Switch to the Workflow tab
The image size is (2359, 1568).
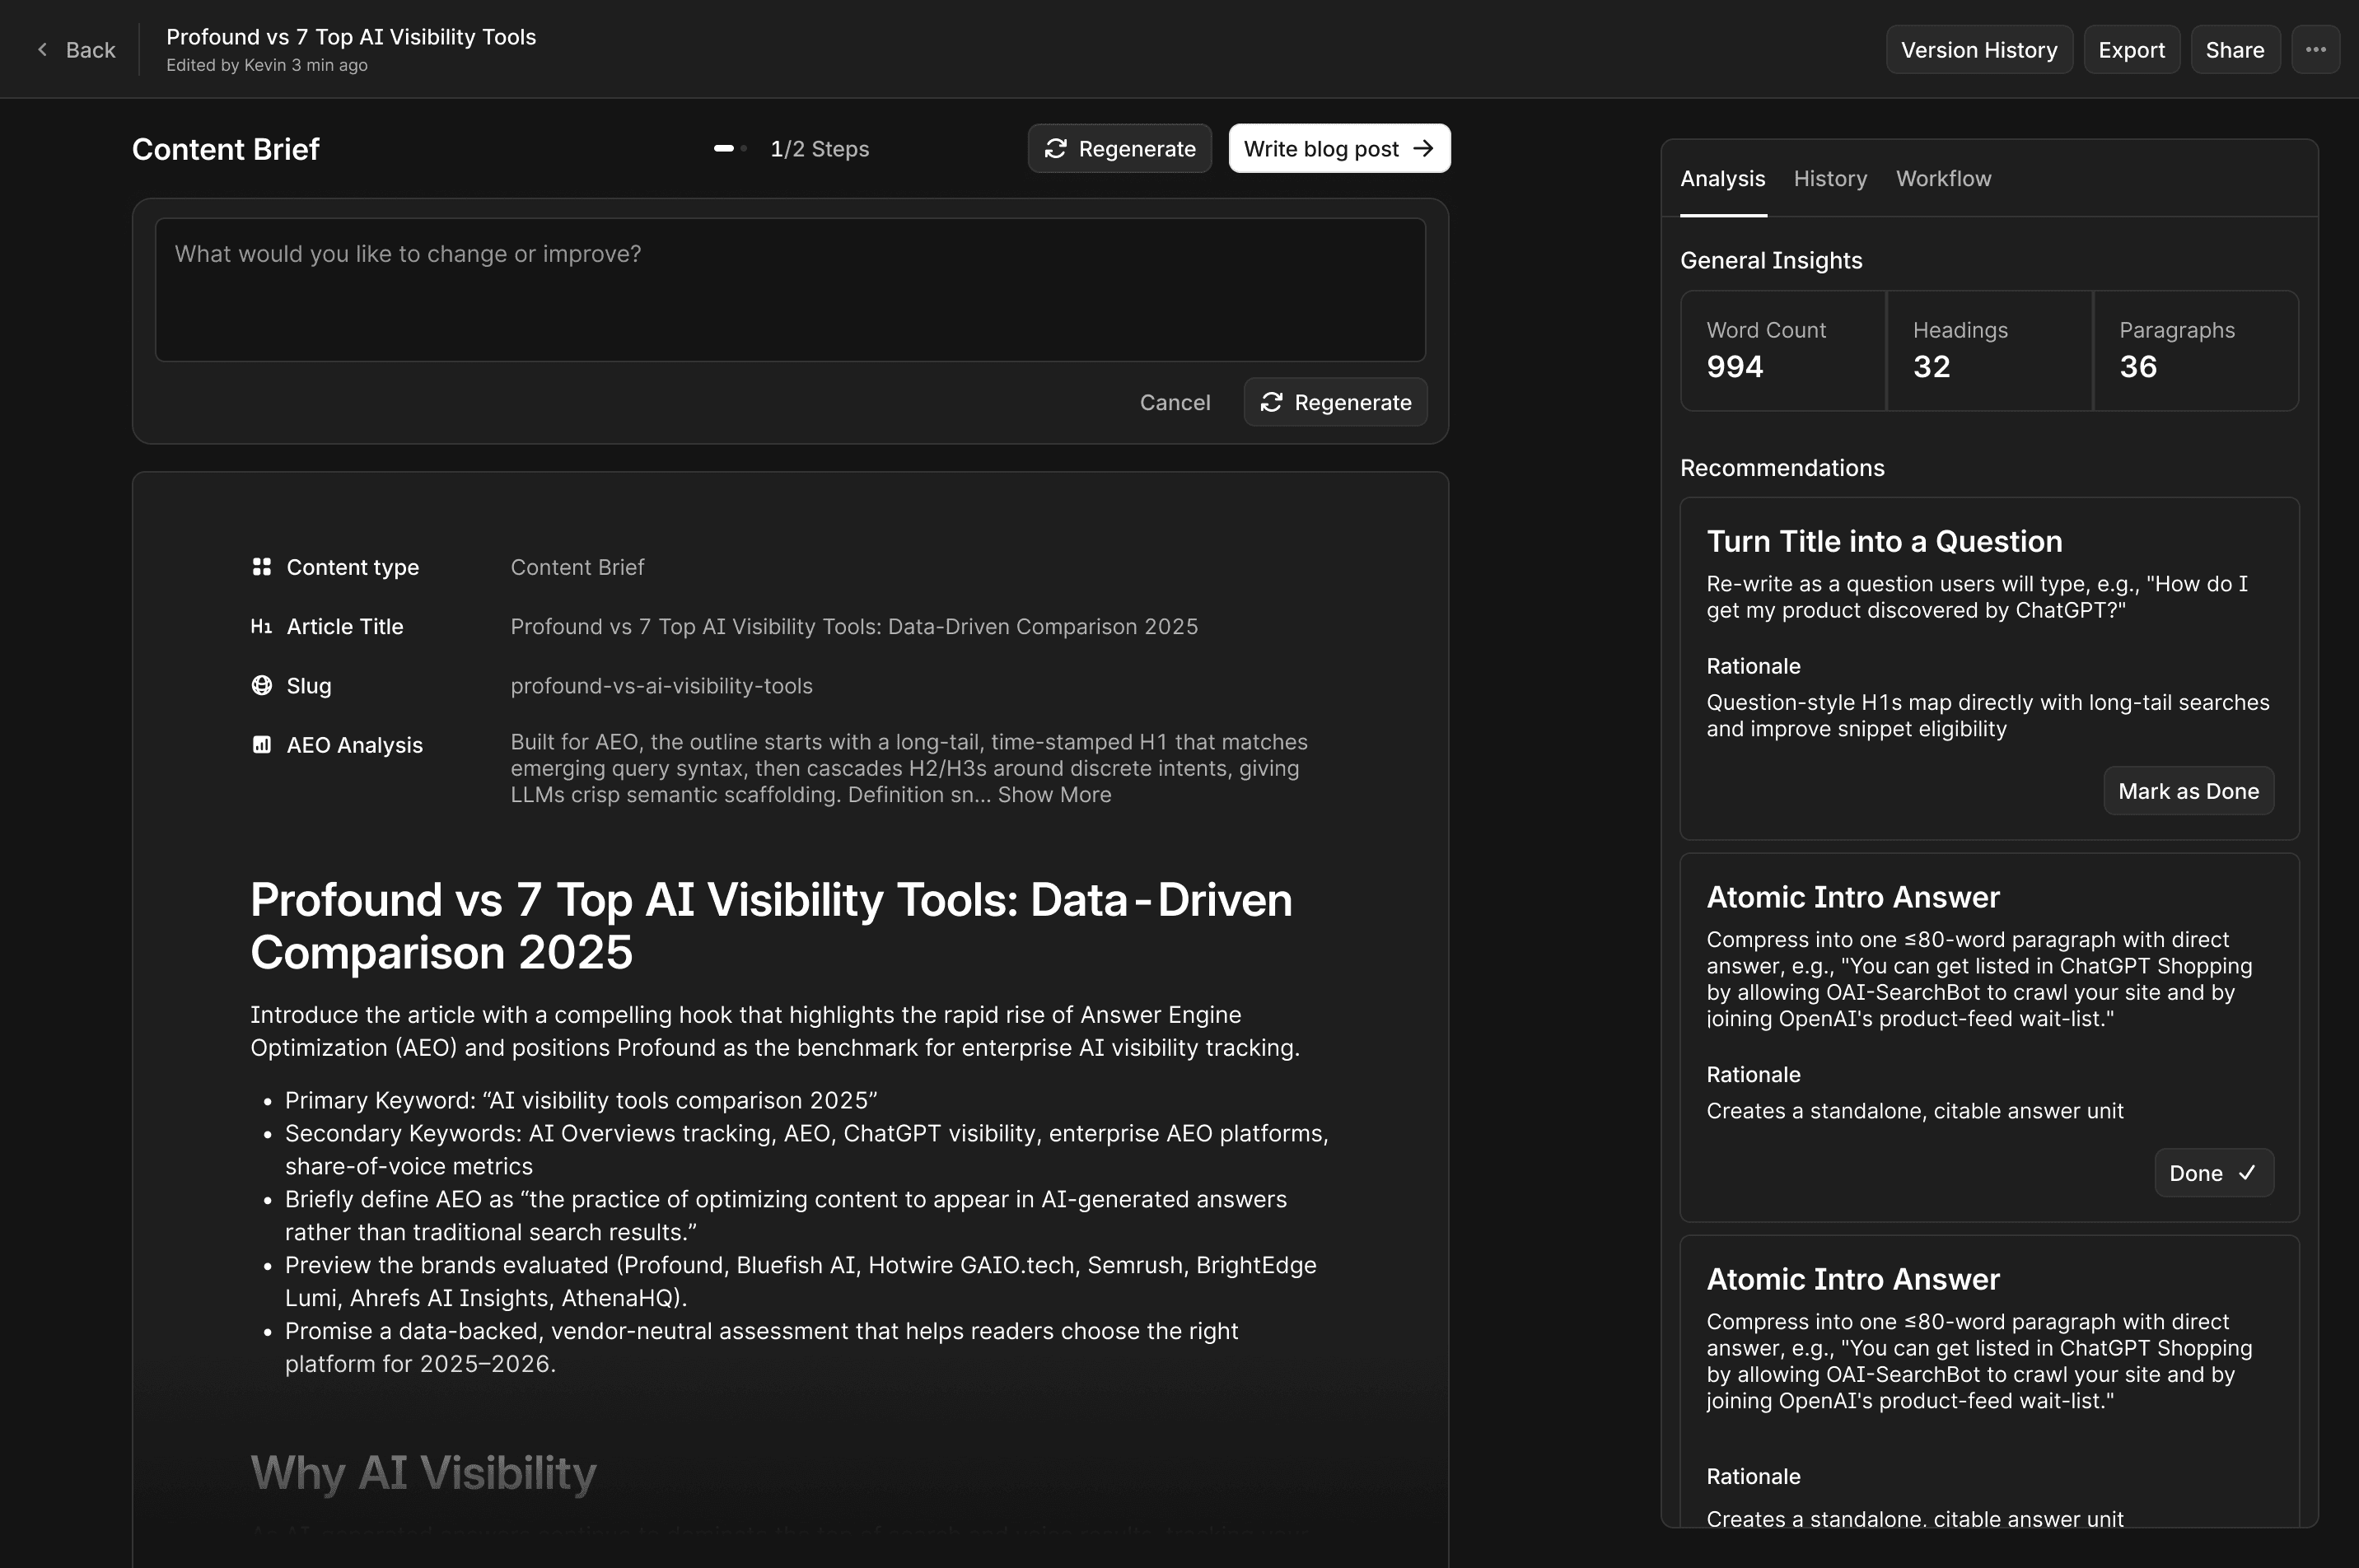(1942, 179)
